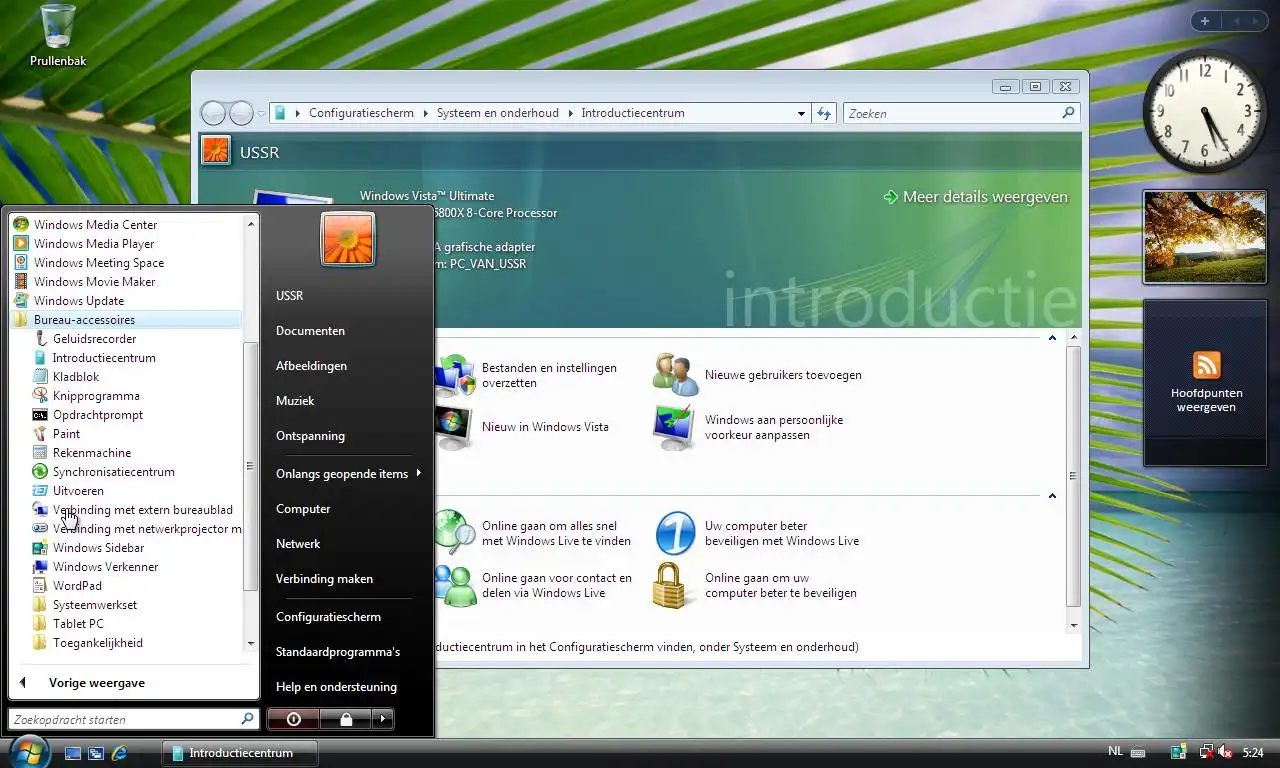Open Verbinding met netwerkprojector
This screenshot has height=768, width=1280.
click(x=137, y=529)
